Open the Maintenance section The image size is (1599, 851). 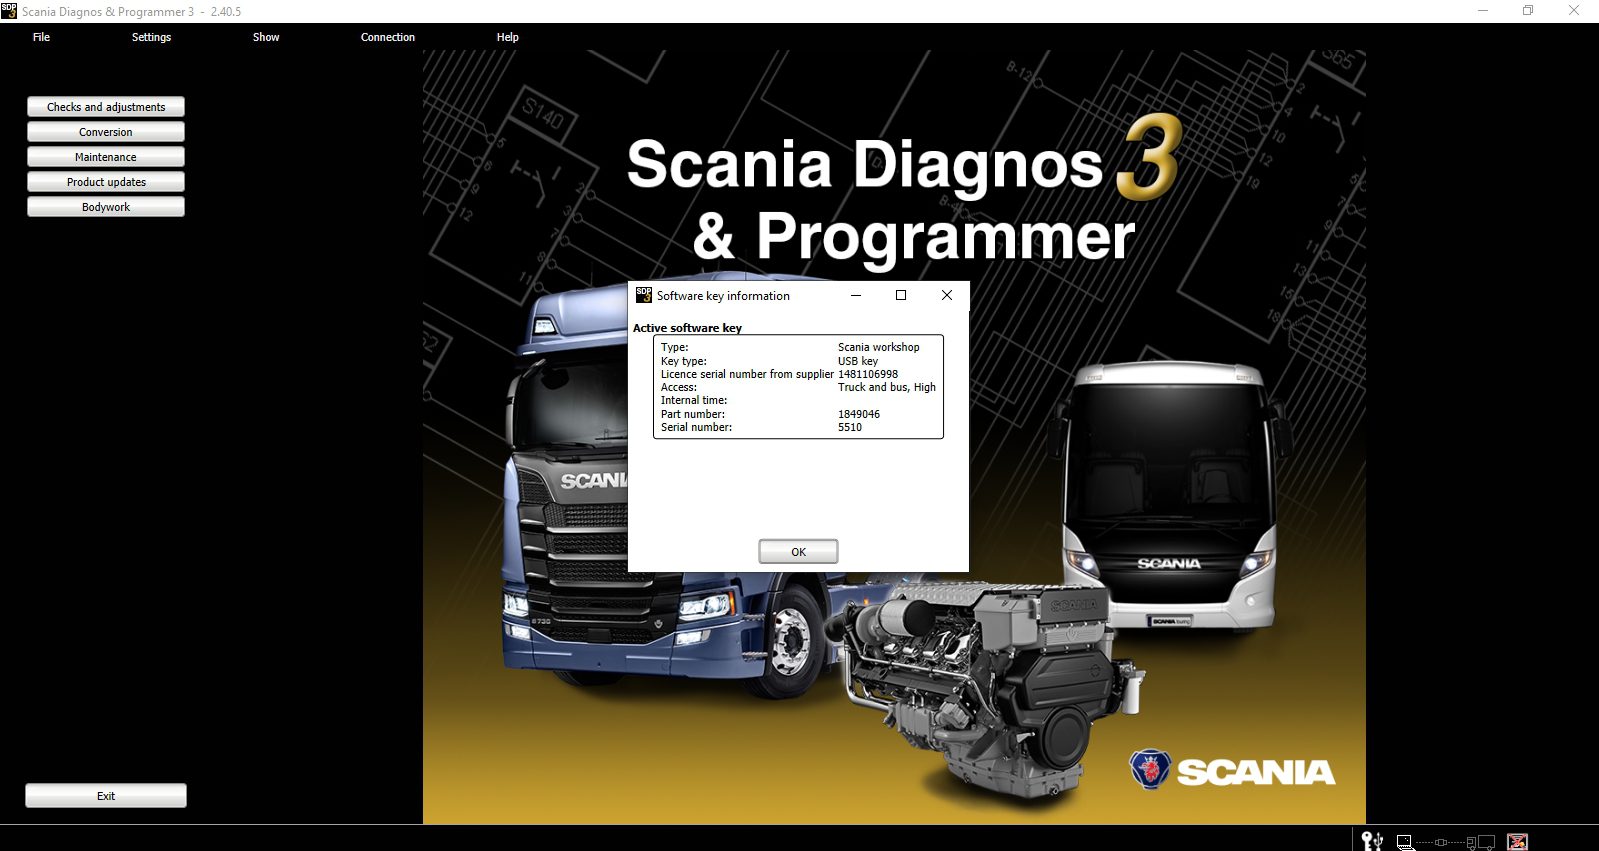106,157
